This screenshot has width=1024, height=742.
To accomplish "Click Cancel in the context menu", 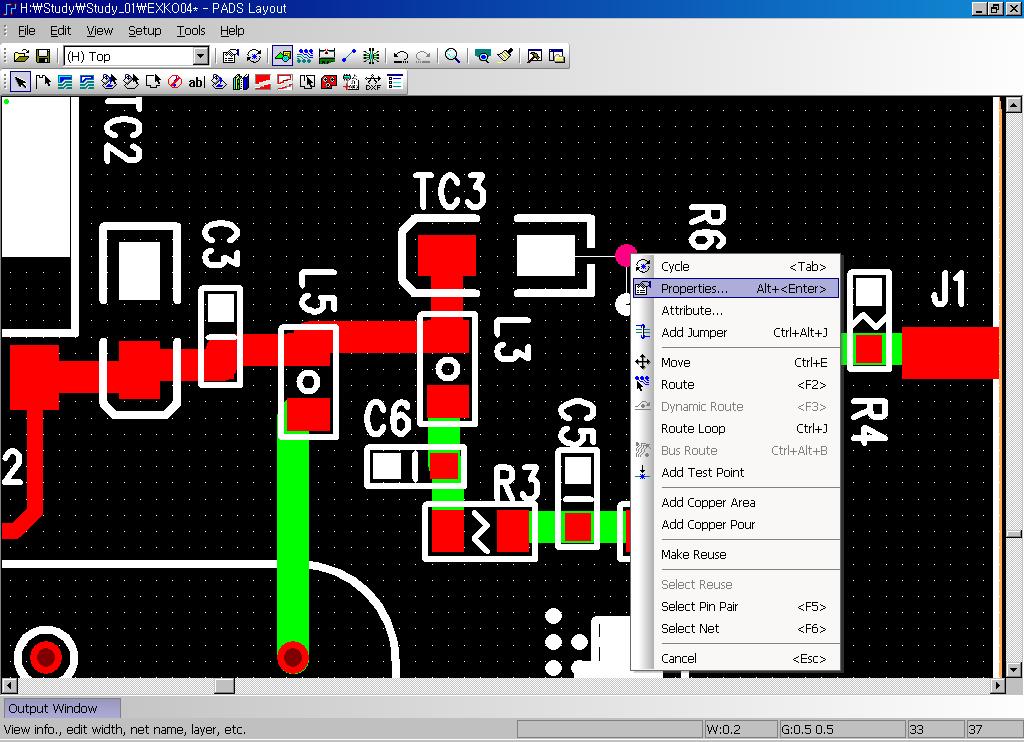I will 736,658.
